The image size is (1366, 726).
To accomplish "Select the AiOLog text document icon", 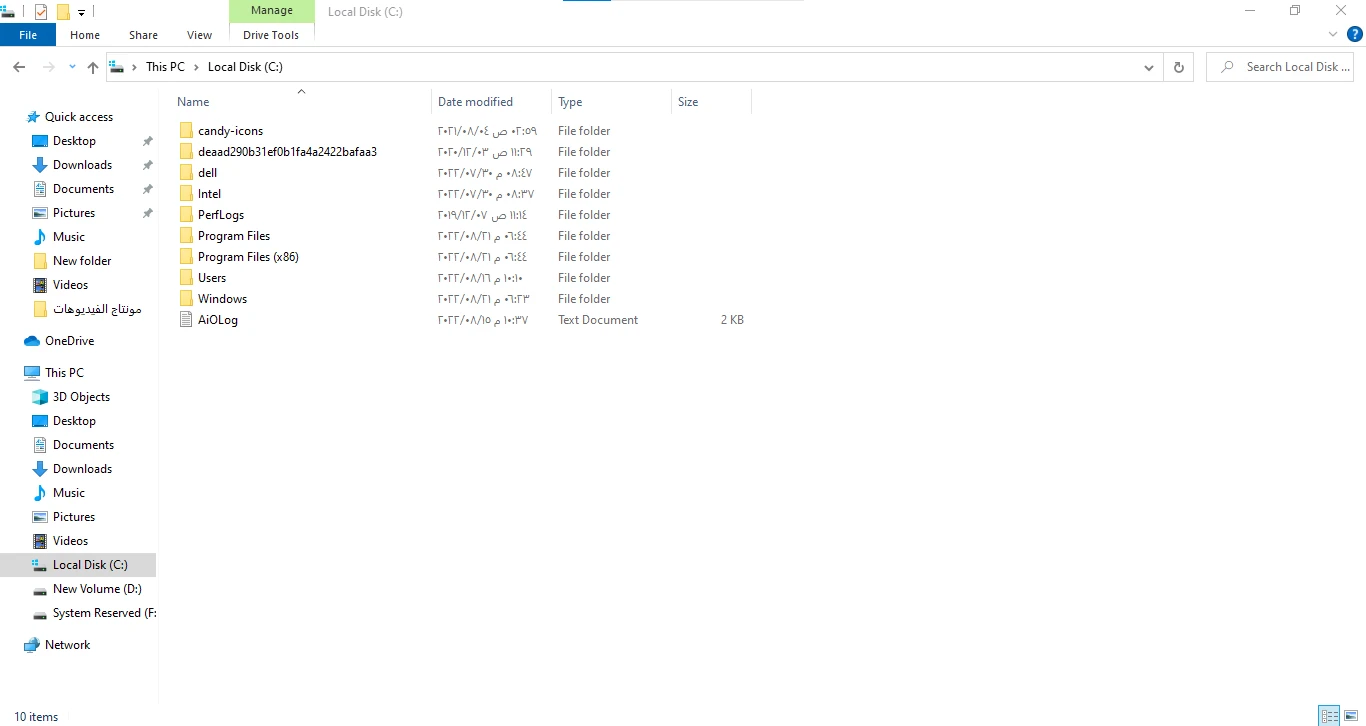I will (x=186, y=320).
